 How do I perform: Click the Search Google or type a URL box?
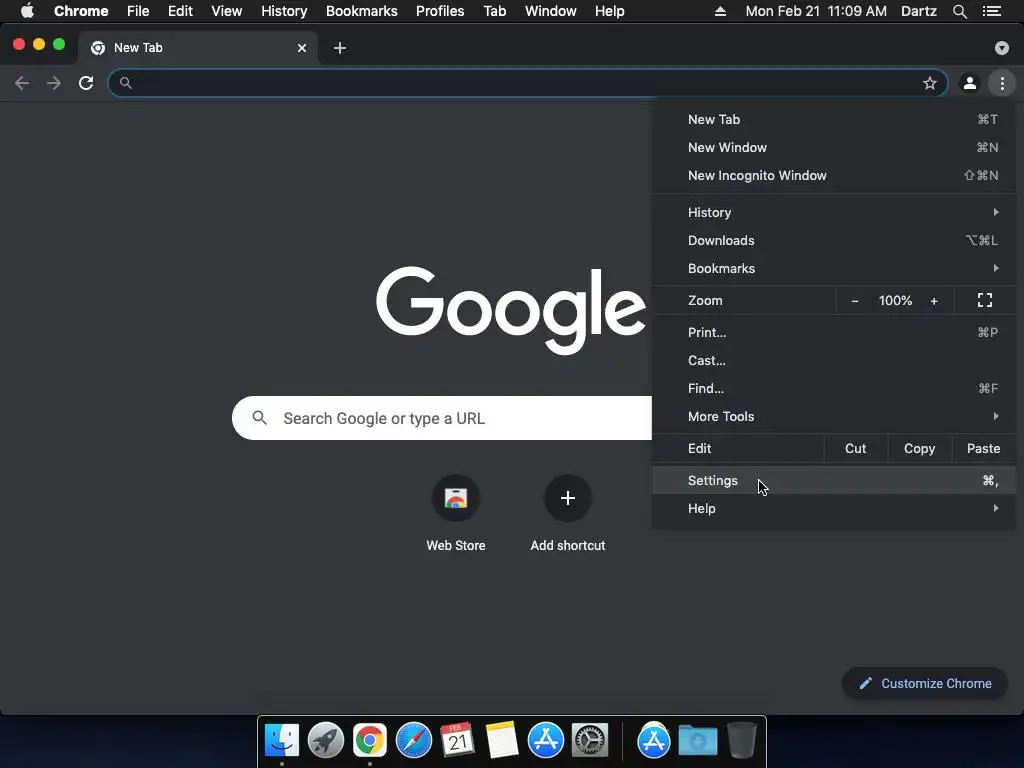tap(441, 418)
